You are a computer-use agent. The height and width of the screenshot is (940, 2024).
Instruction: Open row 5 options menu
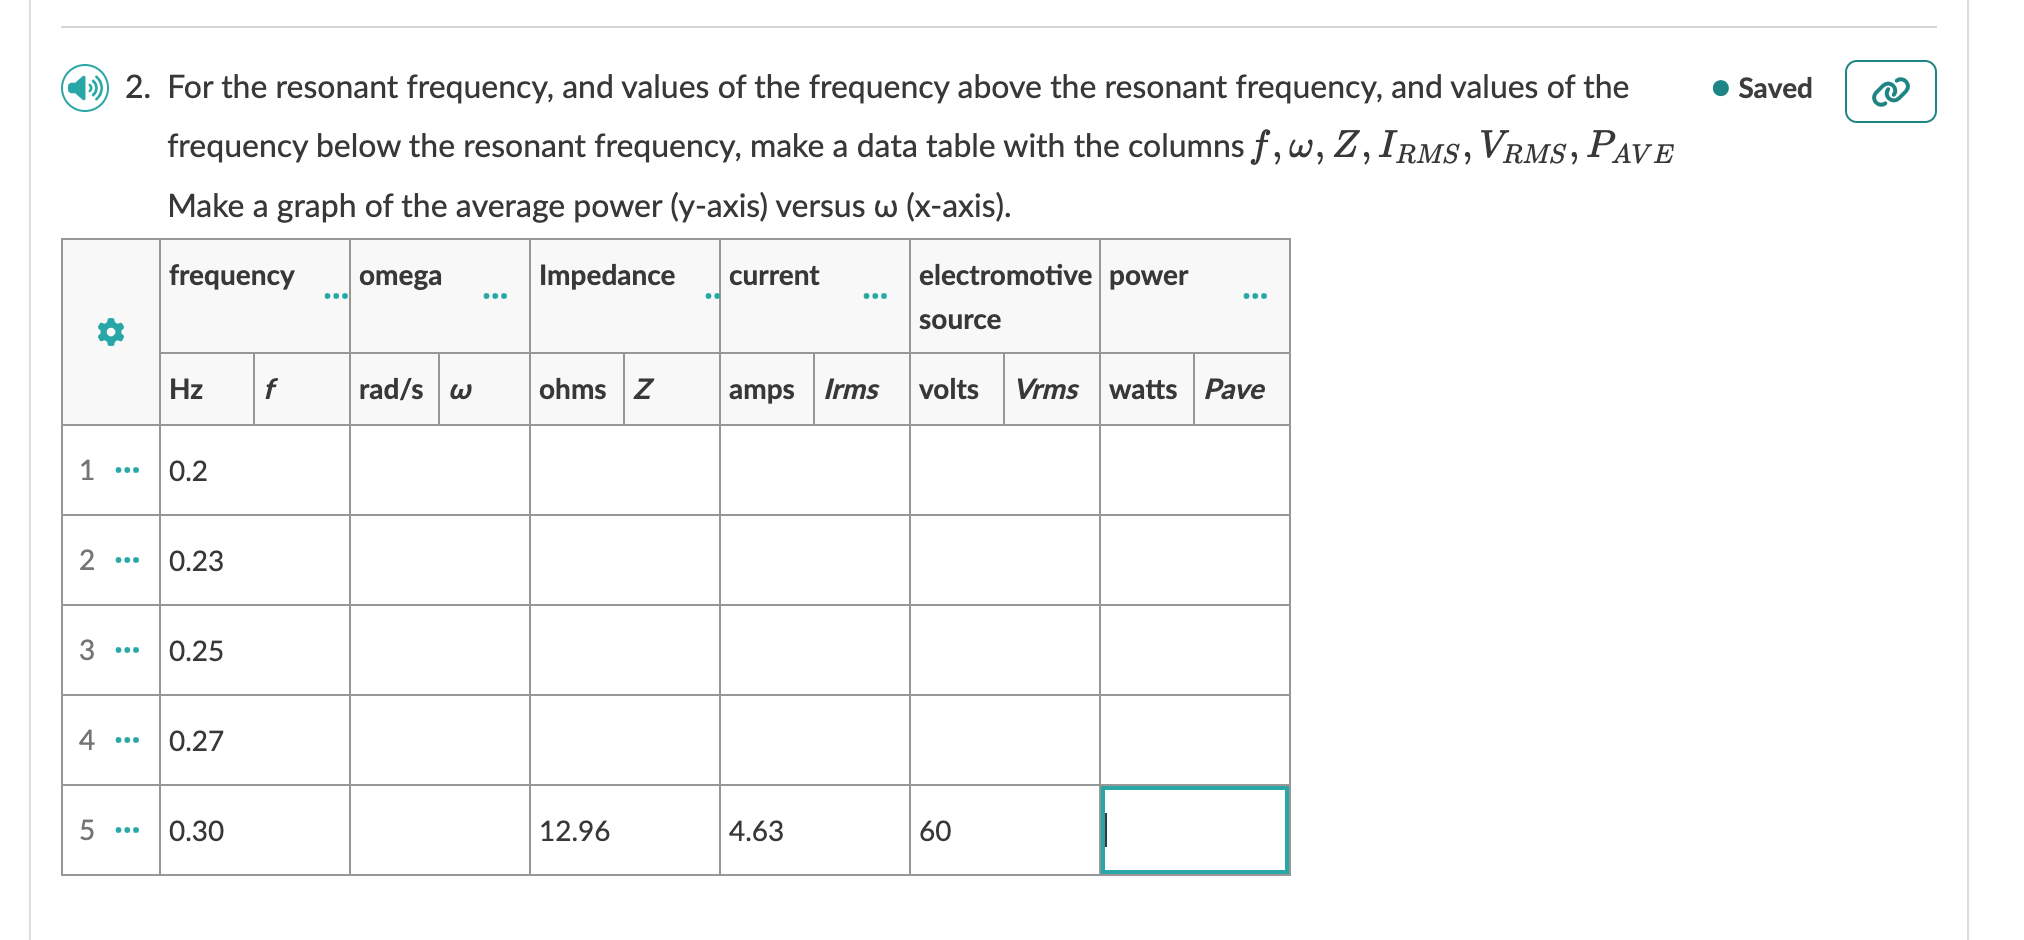126,831
